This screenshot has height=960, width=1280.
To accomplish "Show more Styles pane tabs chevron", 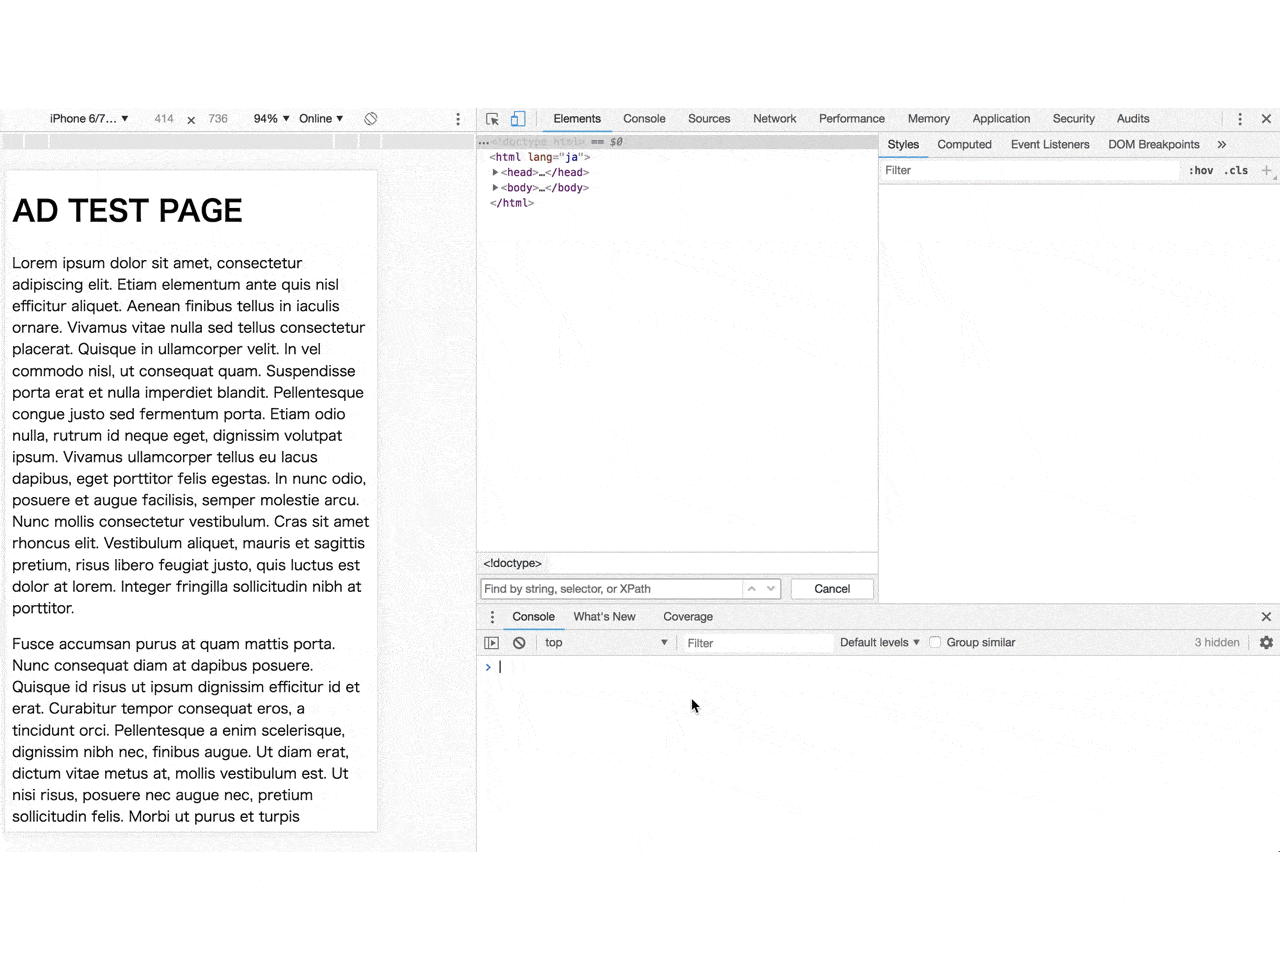I will (x=1222, y=145).
